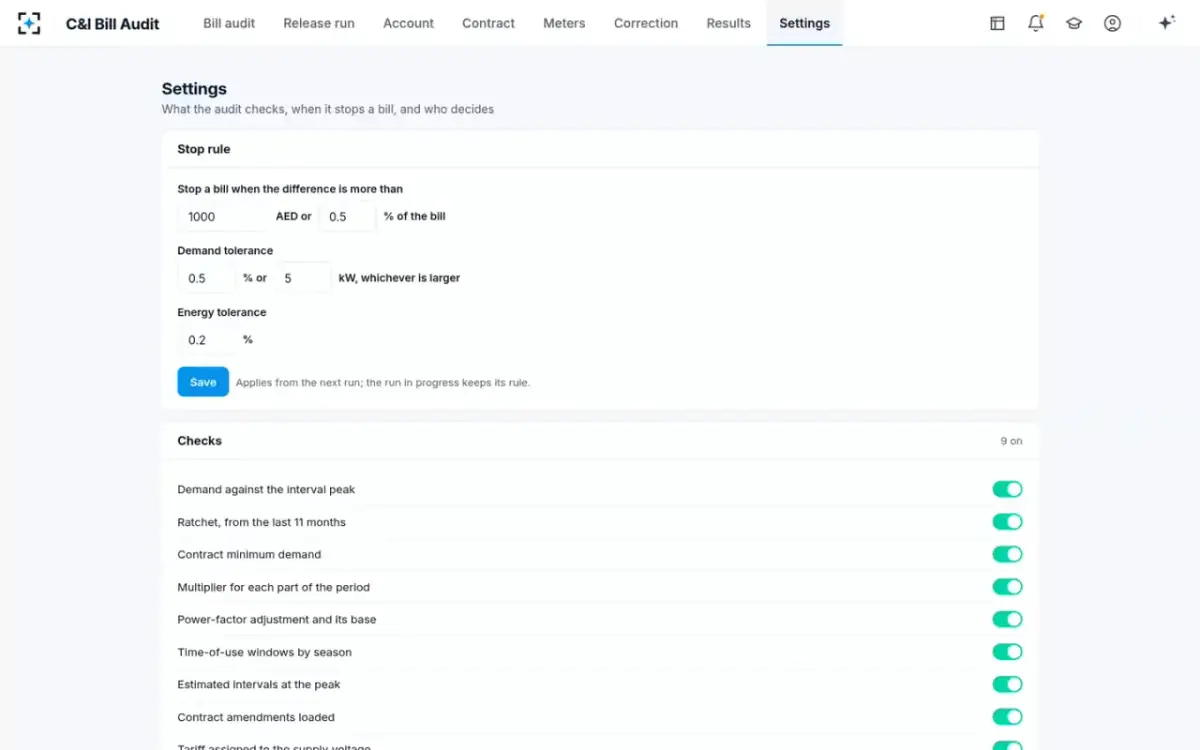Open the sparkle AI assistant icon

[x=1166, y=23]
